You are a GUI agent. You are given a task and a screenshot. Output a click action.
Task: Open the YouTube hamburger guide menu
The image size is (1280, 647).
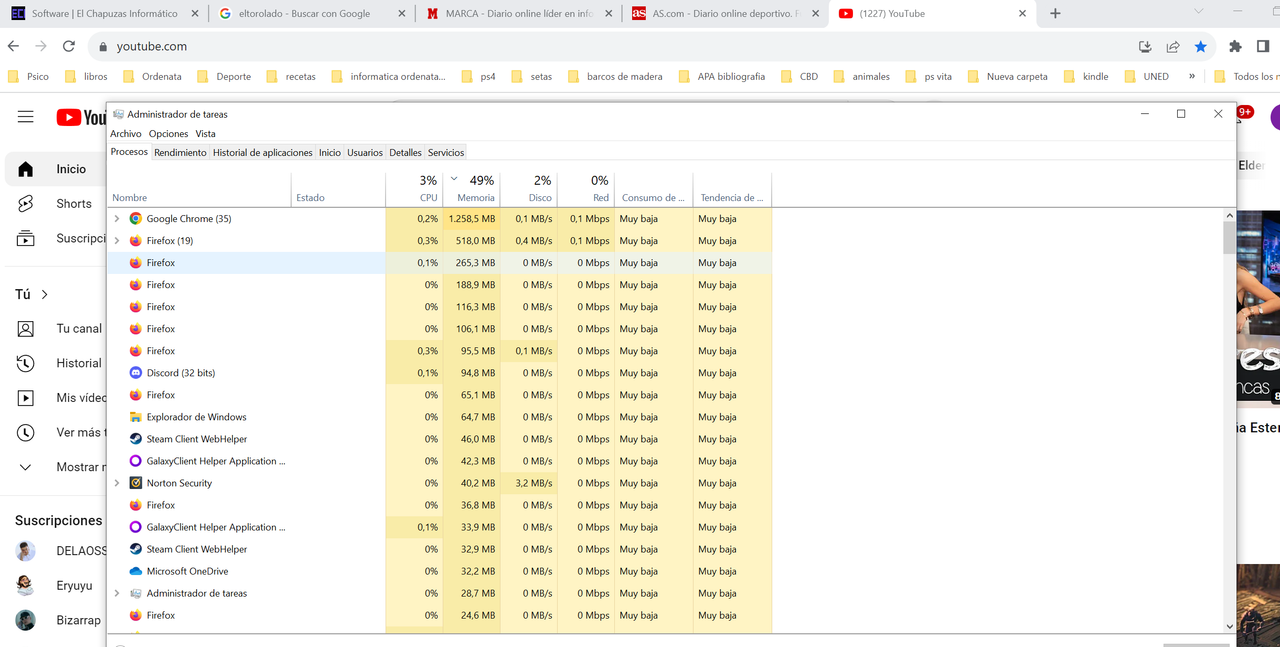click(x=25, y=117)
